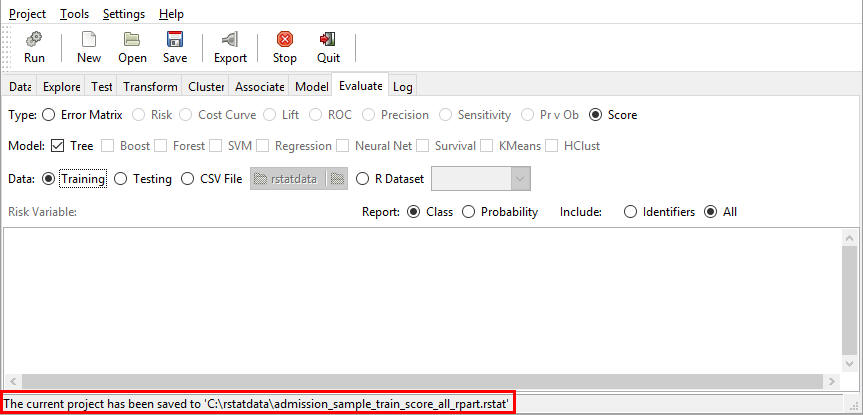This screenshot has width=863, height=415.
Task: Click the folder icon next to the rstatdata field
Action: [337, 179]
